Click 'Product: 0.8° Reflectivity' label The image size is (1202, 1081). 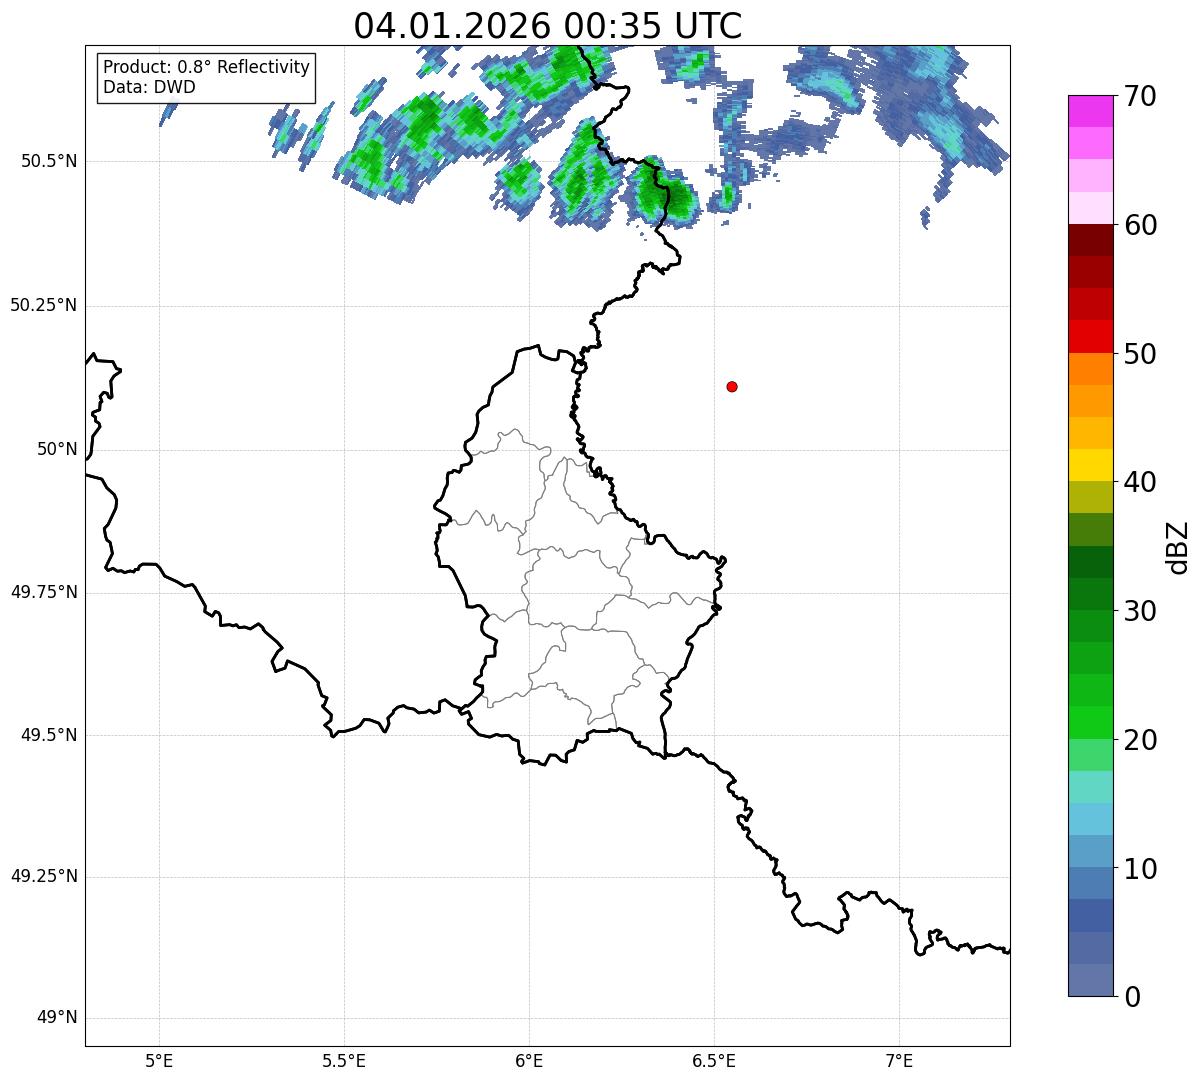point(207,67)
